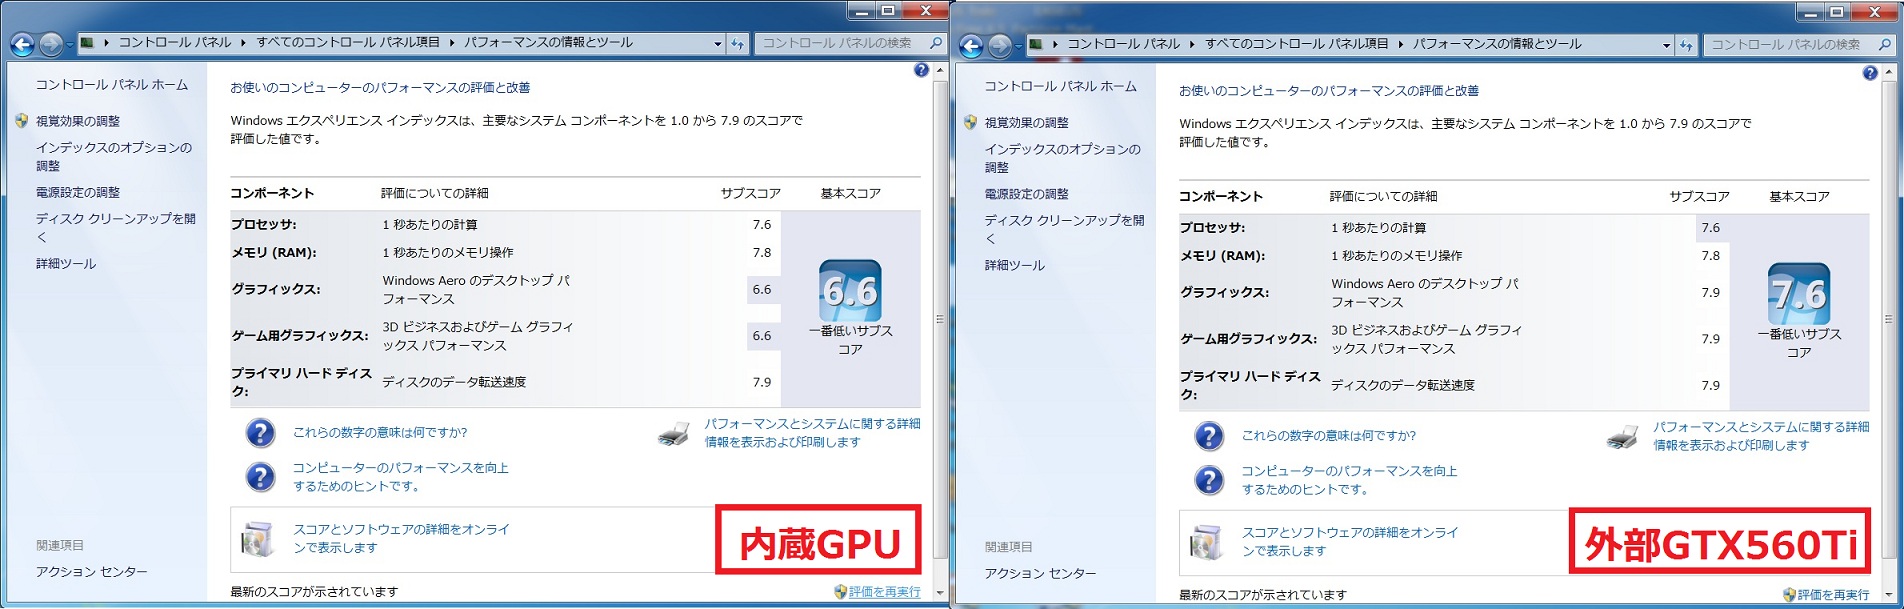Click the shield icon beside 視覚効果の調整 in left window
This screenshot has height=609, width=1904.
coord(21,120)
